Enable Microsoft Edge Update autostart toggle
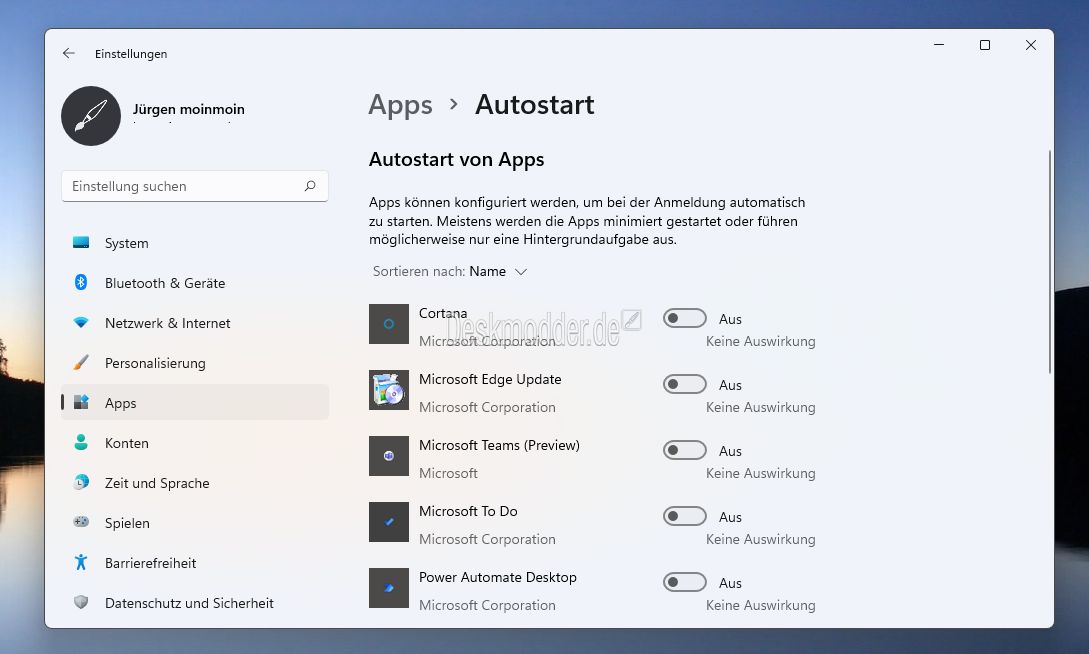 (684, 385)
